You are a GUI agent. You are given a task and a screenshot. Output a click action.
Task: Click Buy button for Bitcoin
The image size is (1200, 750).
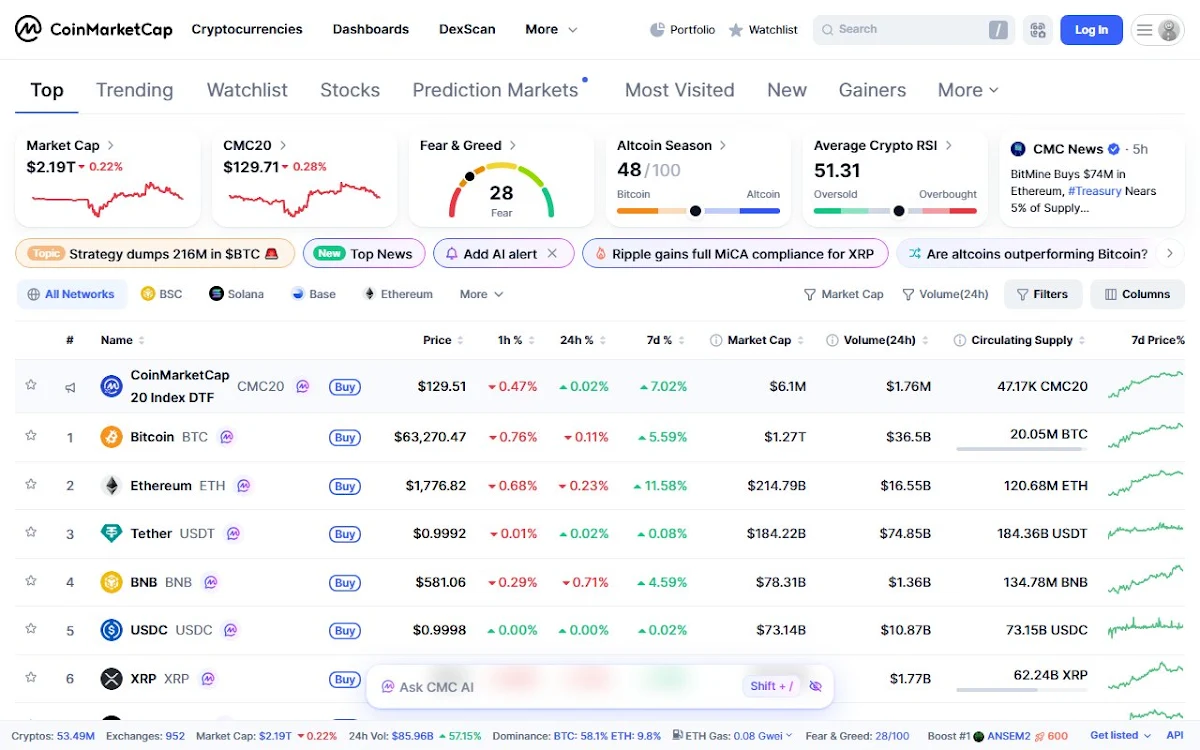pos(345,438)
